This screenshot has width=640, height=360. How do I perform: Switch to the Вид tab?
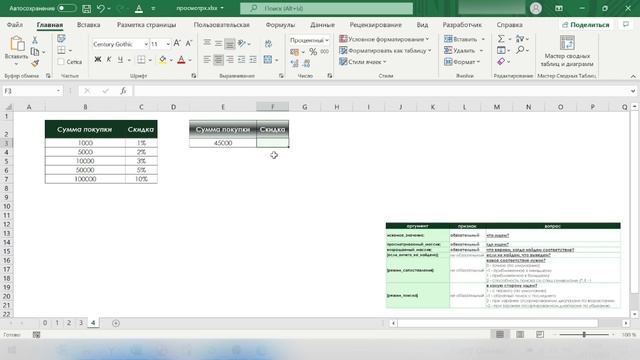tap(422, 25)
